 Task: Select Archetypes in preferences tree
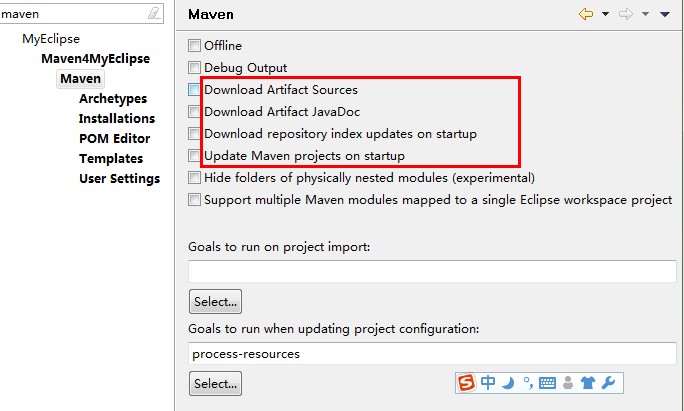point(113,99)
